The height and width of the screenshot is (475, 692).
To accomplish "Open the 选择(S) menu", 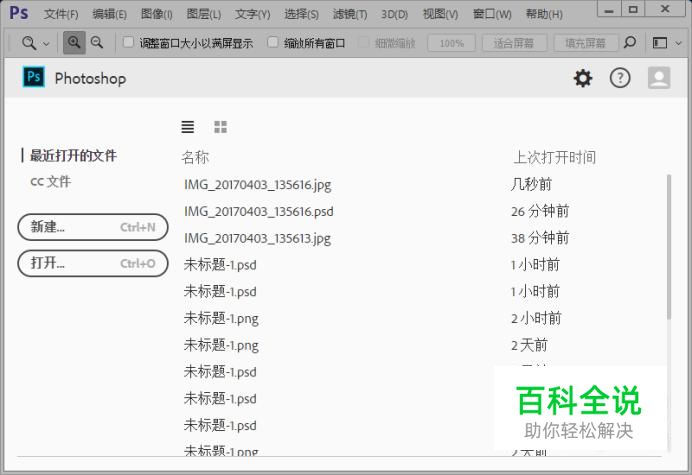I will click(x=301, y=14).
